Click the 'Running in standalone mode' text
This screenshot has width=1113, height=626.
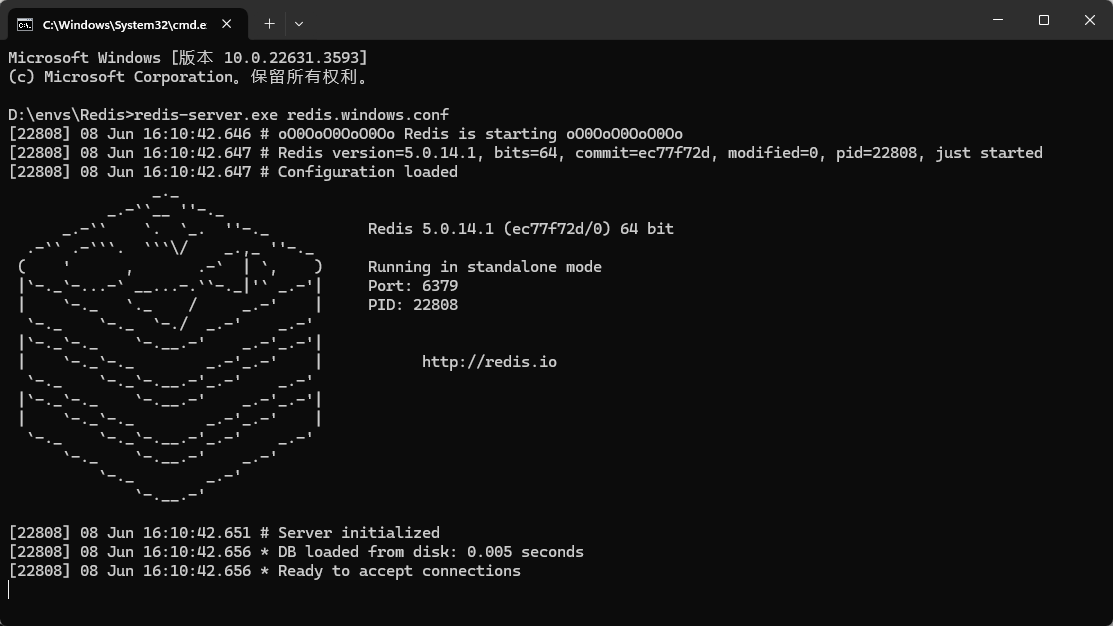coord(484,266)
